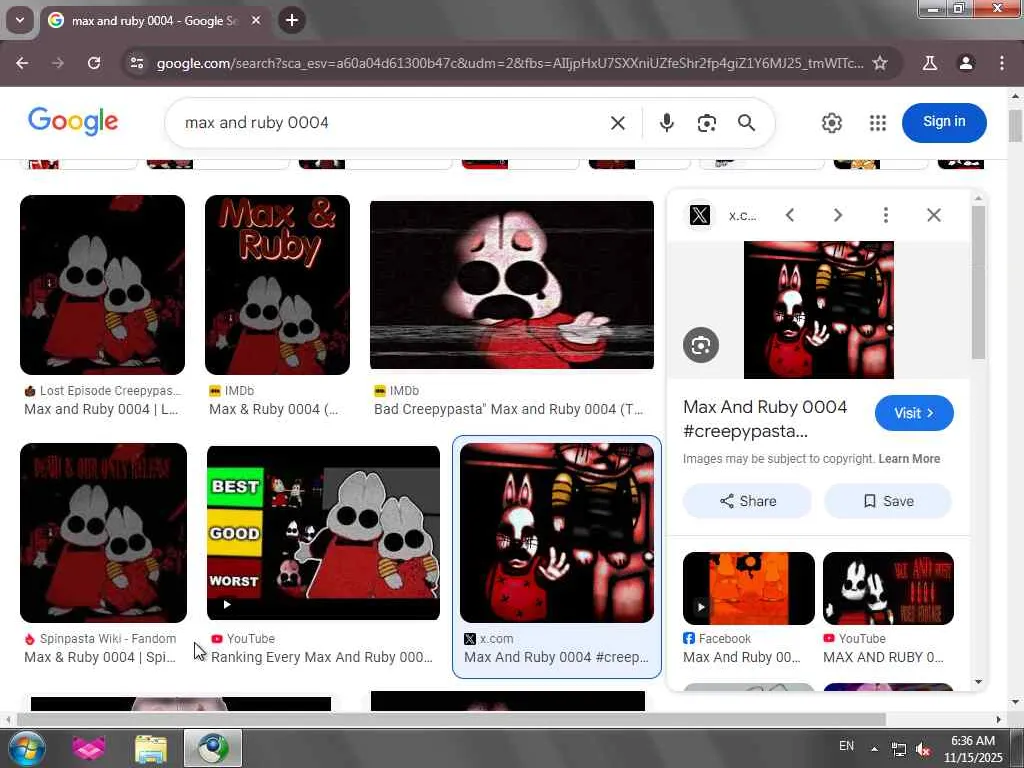Open the Chrome three-dot menu
Image resolution: width=1024 pixels, height=768 pixels.
coord(1002,63)
